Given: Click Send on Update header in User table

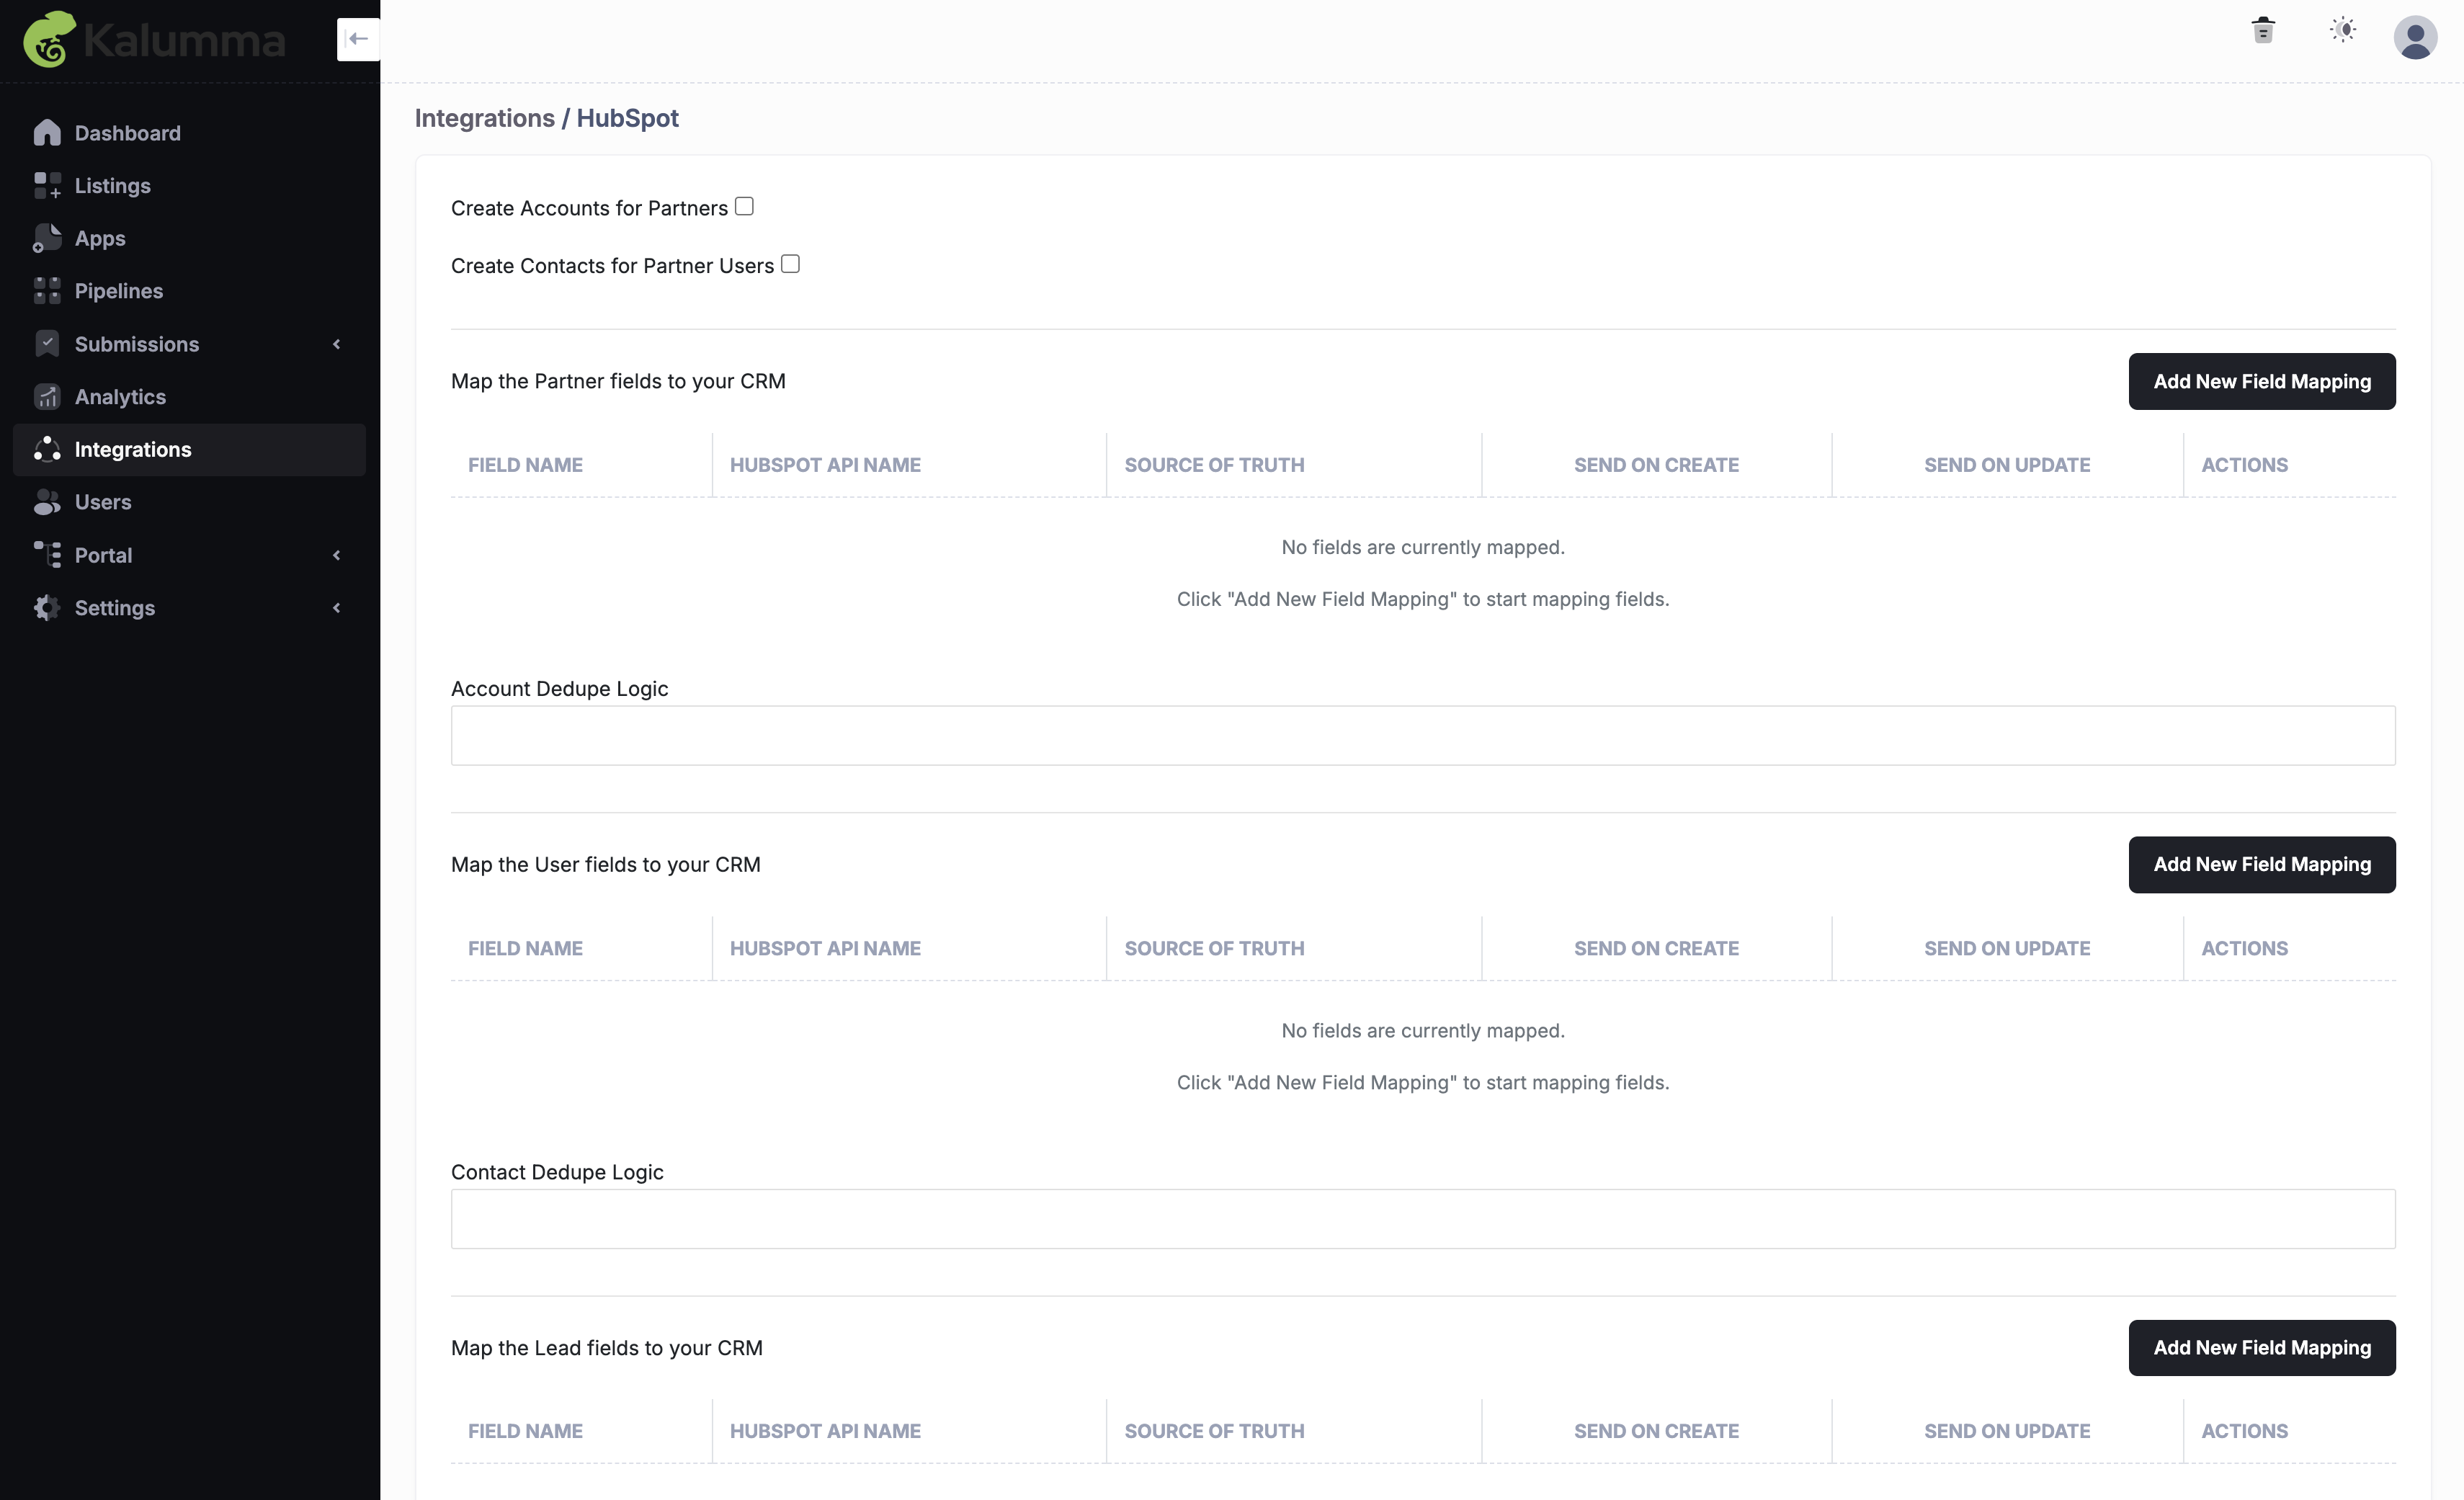Looking at the screenshot, I should coord(2007,948).
